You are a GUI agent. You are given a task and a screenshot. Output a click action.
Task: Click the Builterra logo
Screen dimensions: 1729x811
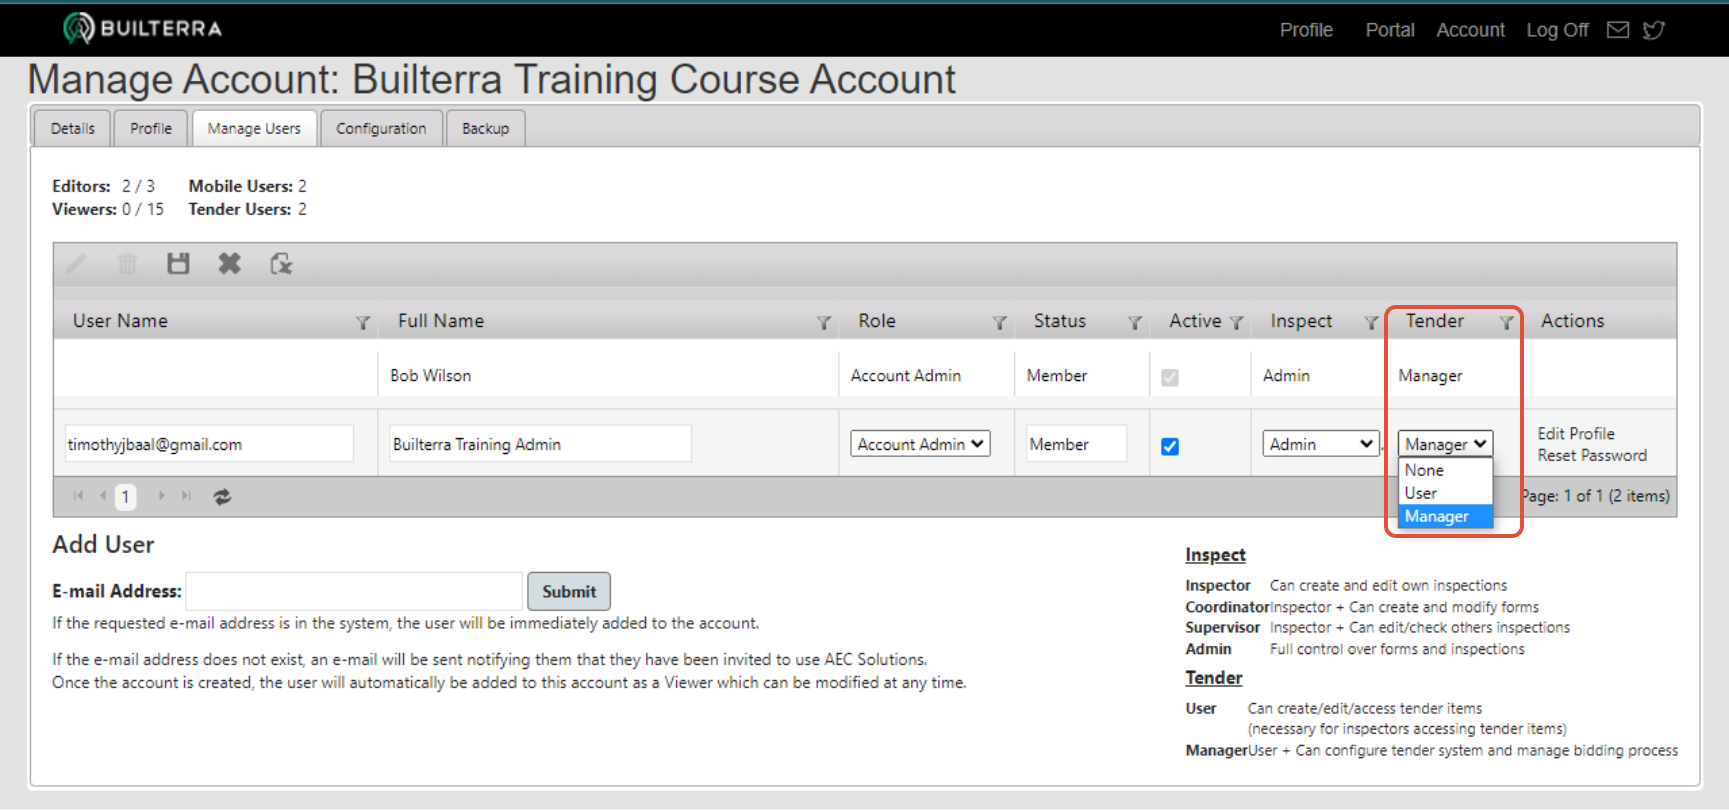tap(142, 28)
